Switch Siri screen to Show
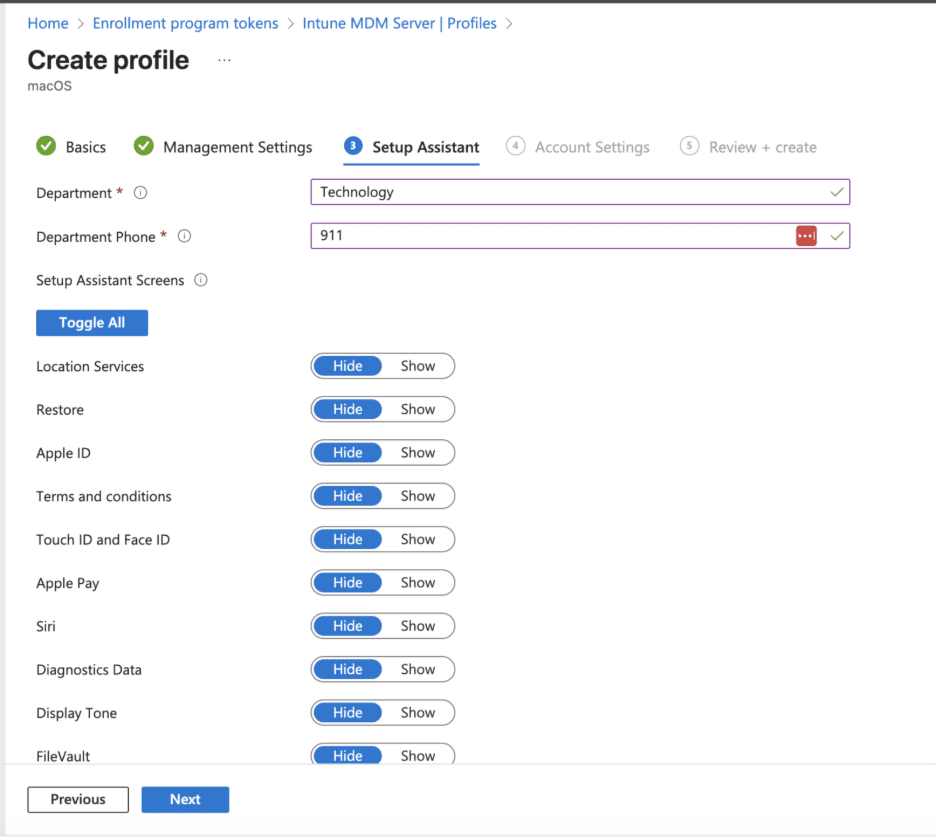 point(418,626)
